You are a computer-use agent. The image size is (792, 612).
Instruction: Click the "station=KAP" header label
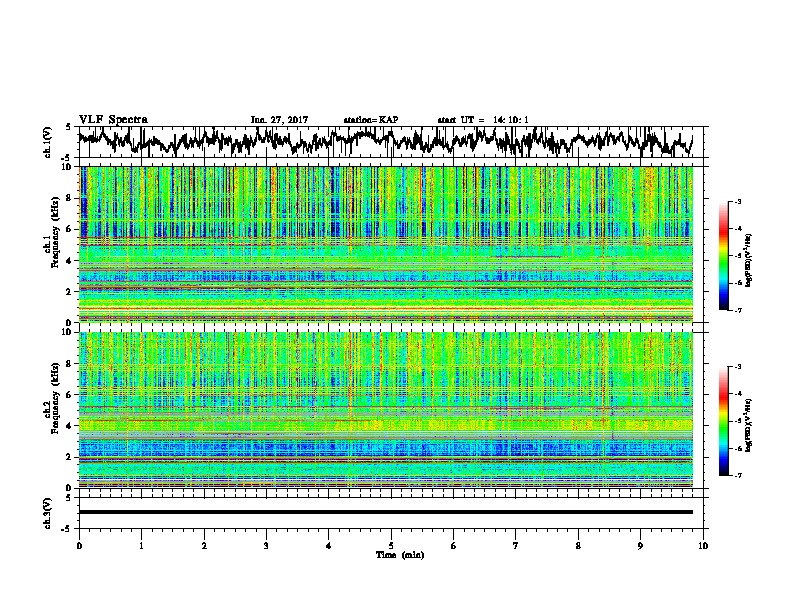coord(371,120)
